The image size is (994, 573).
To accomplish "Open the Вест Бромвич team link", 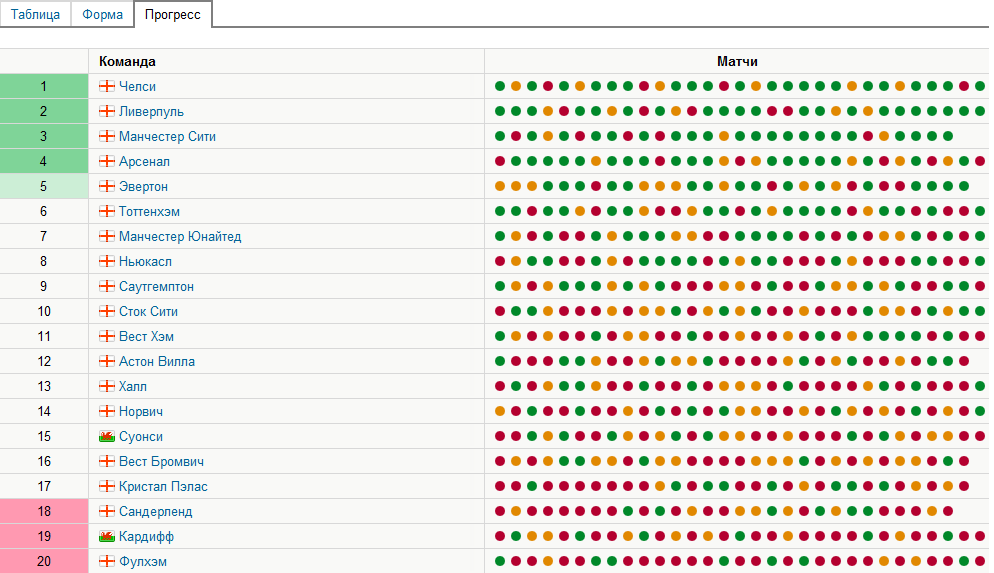I will coord(161,462).
